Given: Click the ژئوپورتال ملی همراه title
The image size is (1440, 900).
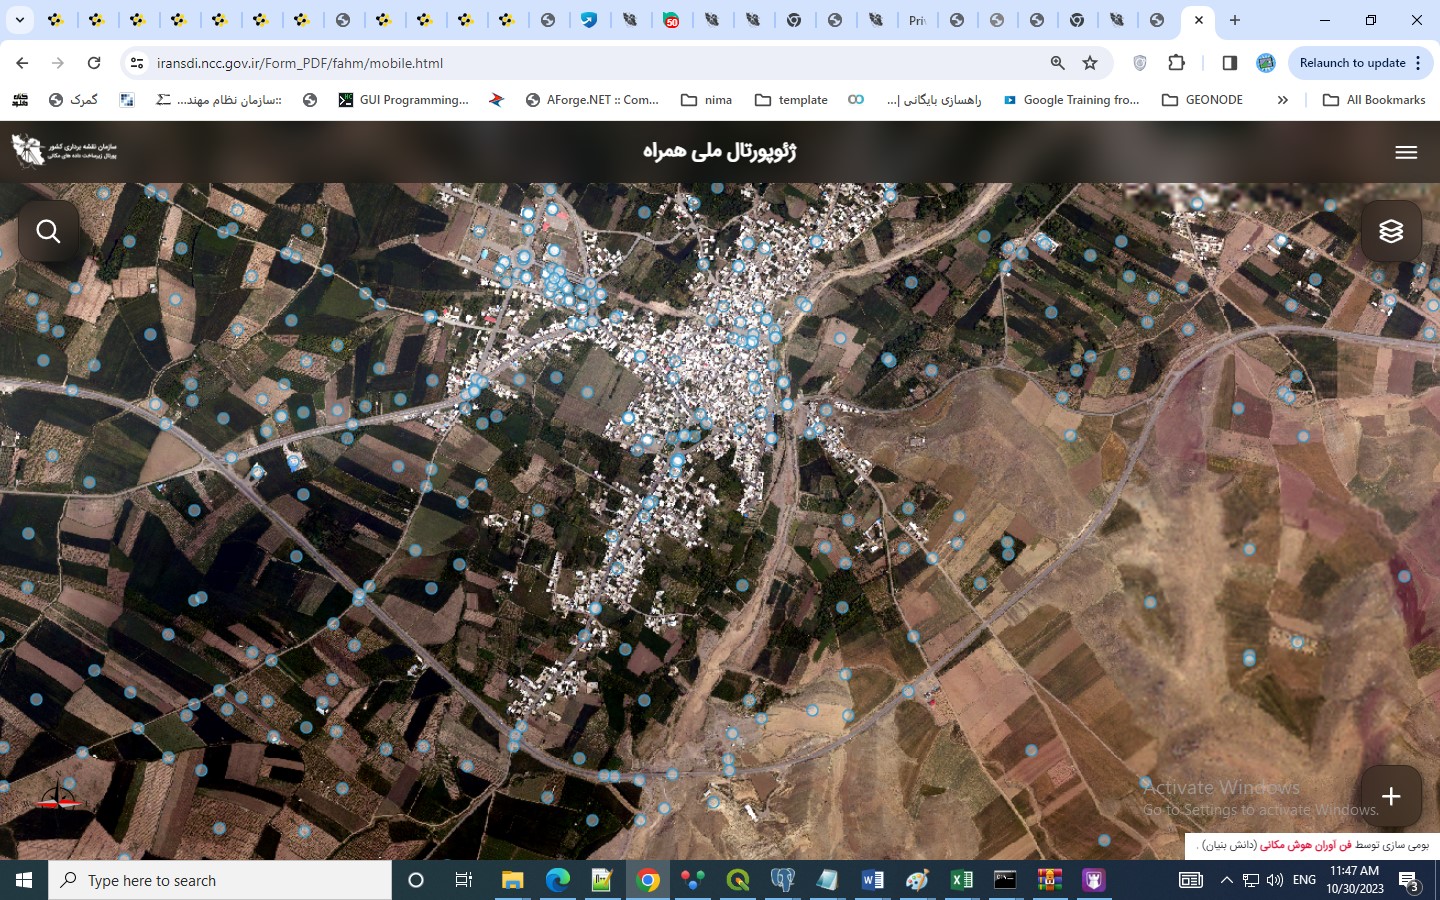Looking at the screenshot, I should pos(720,151).
